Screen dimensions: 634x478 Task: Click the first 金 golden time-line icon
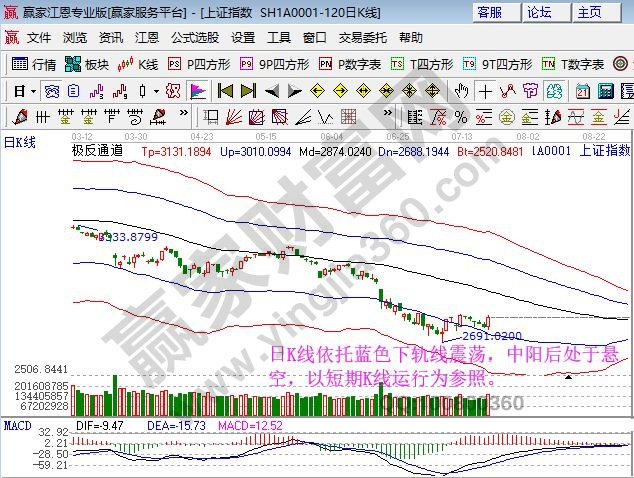[x=65, y=117]
